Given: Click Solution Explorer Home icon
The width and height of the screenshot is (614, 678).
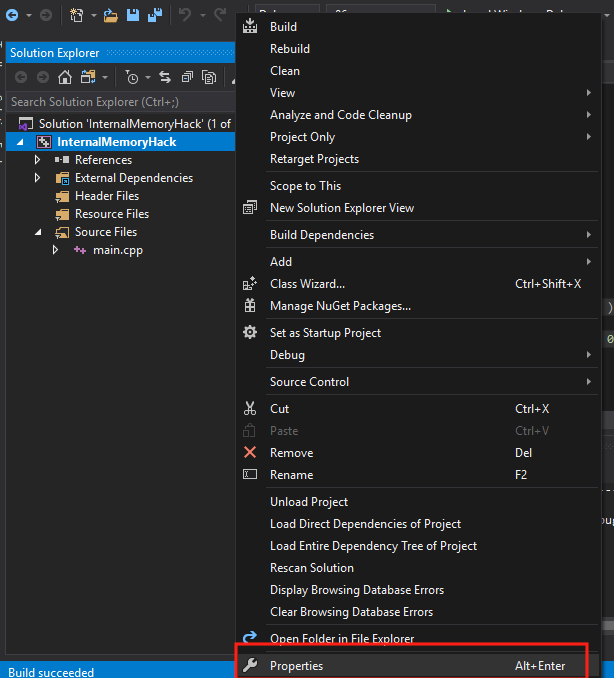Looking at the screenshot, I should click(x=65, y=77).
